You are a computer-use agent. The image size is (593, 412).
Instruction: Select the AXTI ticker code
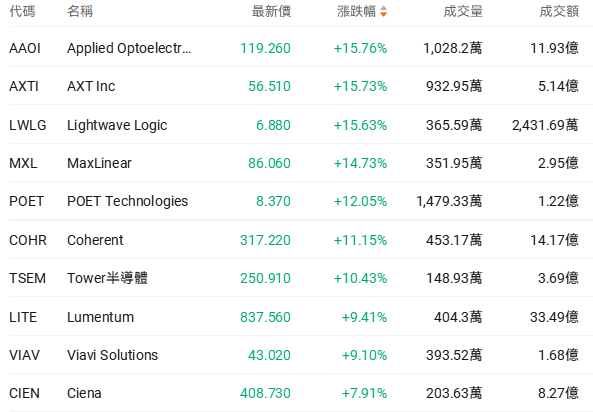pos(24,86)
